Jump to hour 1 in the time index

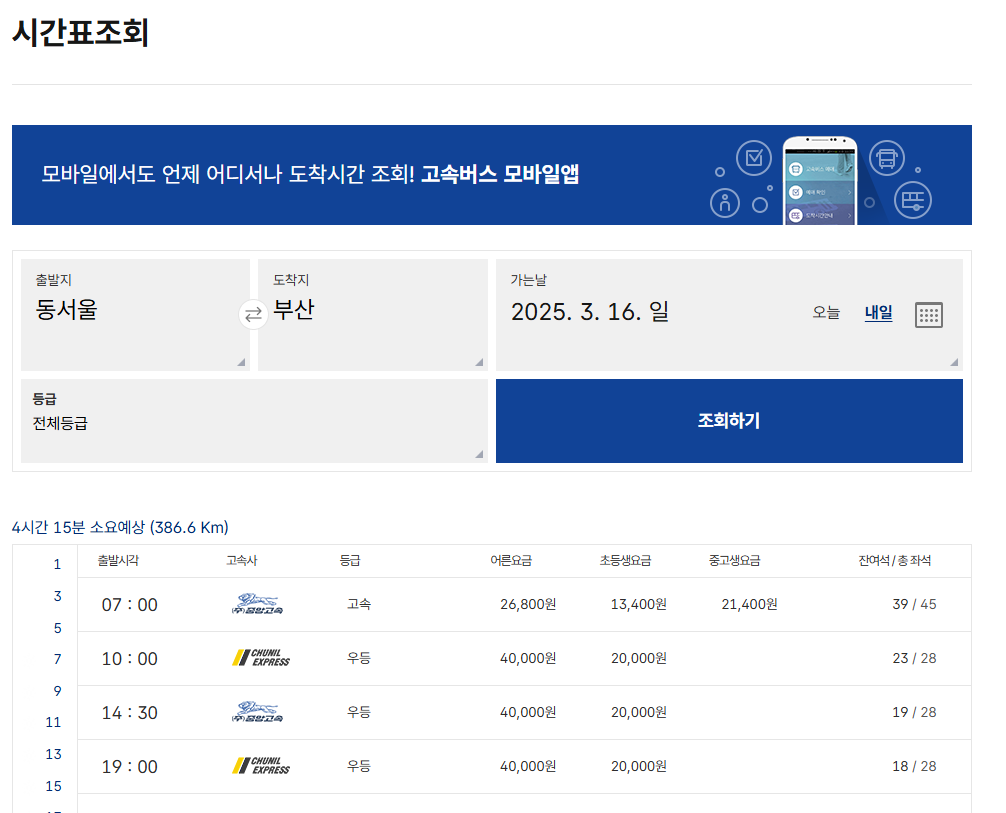[57, 564]
